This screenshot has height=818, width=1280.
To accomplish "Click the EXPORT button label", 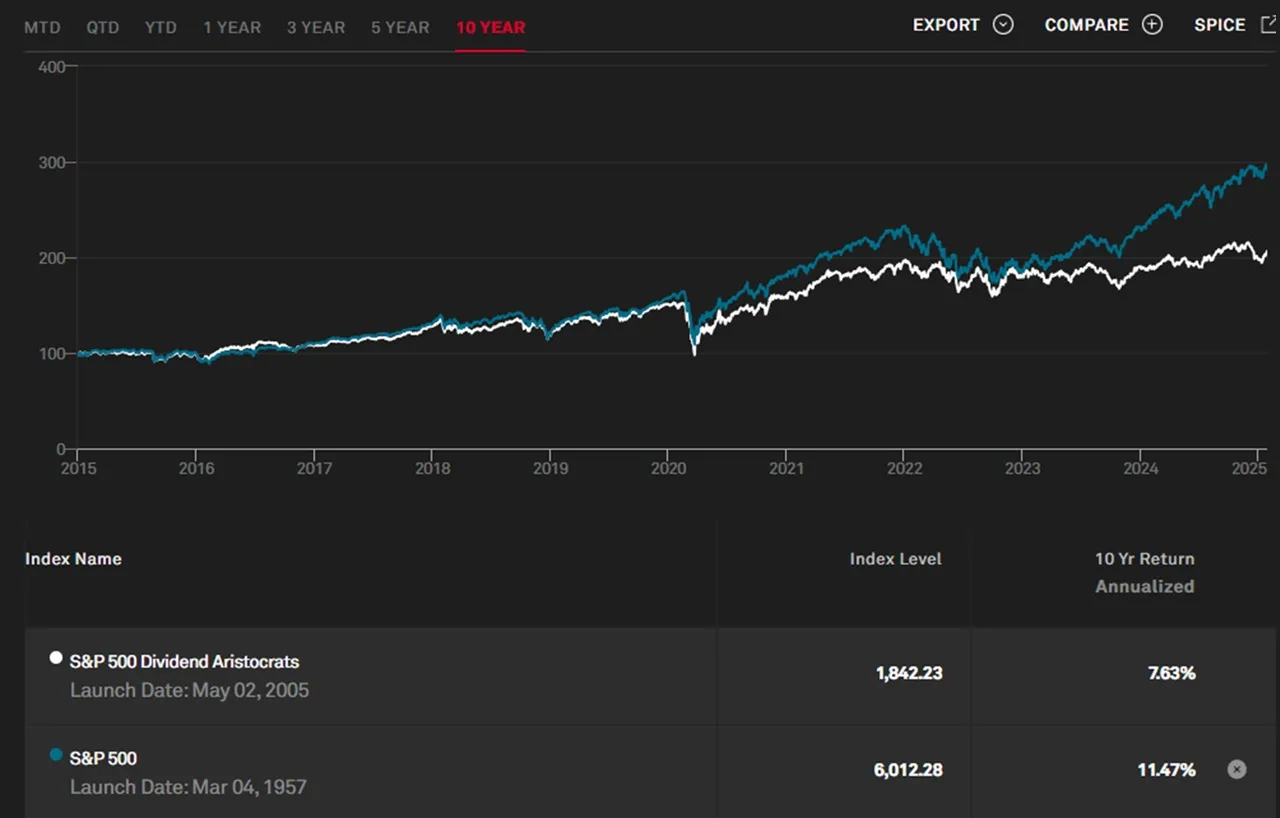I will pos(946,25).
